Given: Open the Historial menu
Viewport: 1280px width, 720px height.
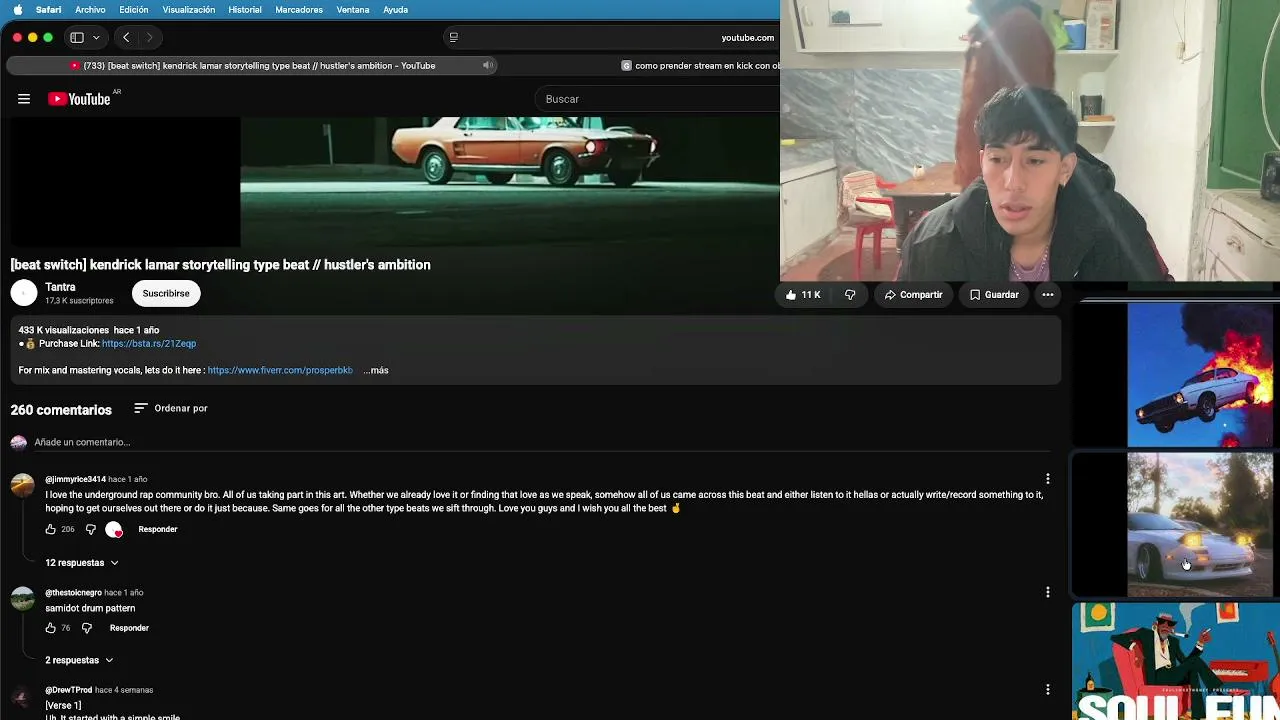Looking at the screenshot, I should 245,9.
